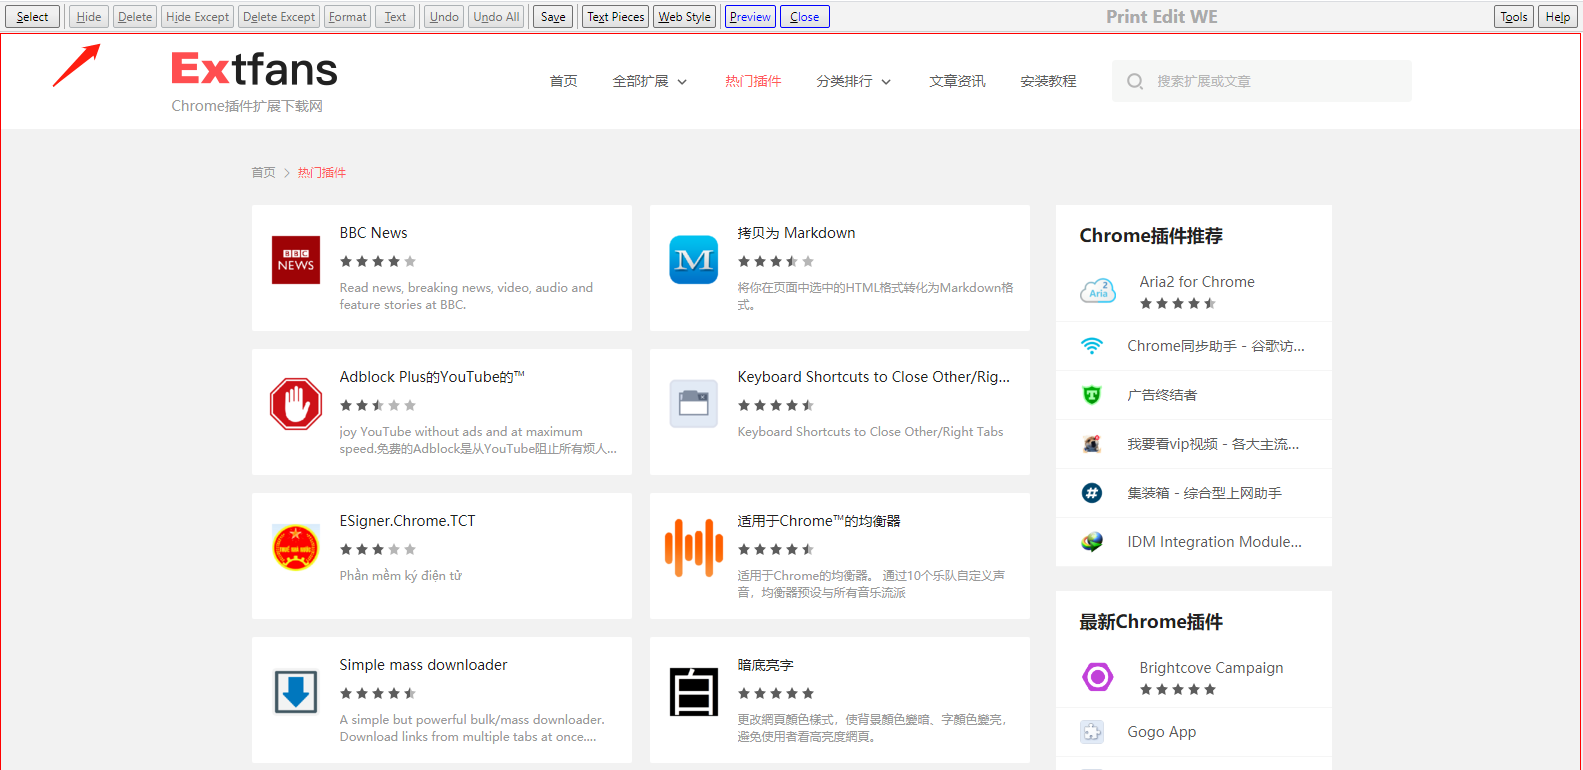The width and height of the screenshot is (1583, 770).
Task: Click the Web Style button
Action: point(685,17)
